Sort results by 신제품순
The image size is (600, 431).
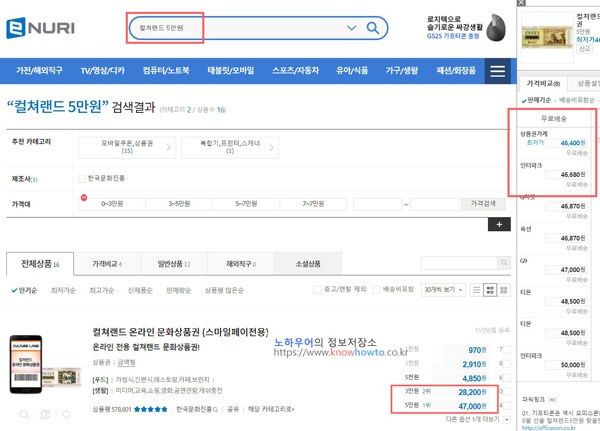click(140, 291)
